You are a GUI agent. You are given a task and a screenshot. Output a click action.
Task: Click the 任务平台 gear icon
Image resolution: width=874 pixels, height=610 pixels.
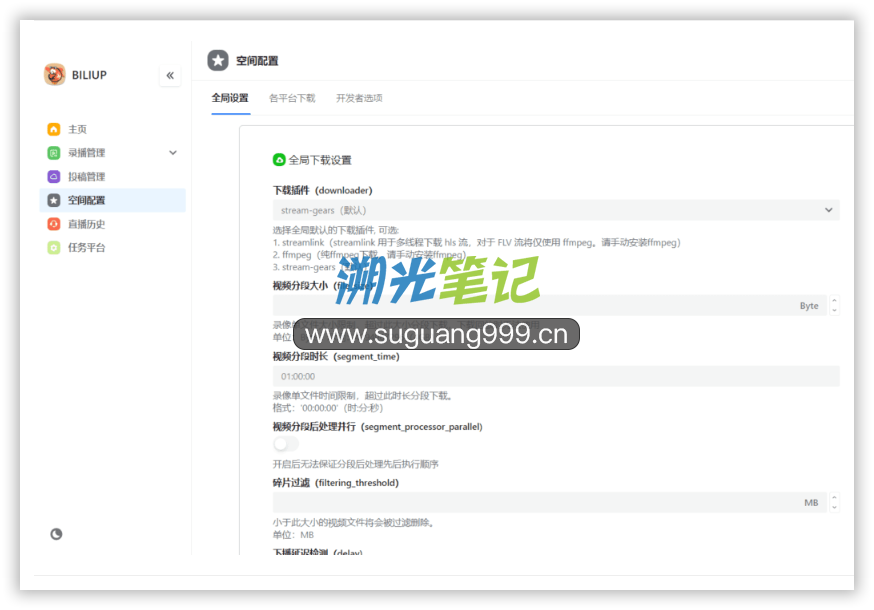point(54,248)
